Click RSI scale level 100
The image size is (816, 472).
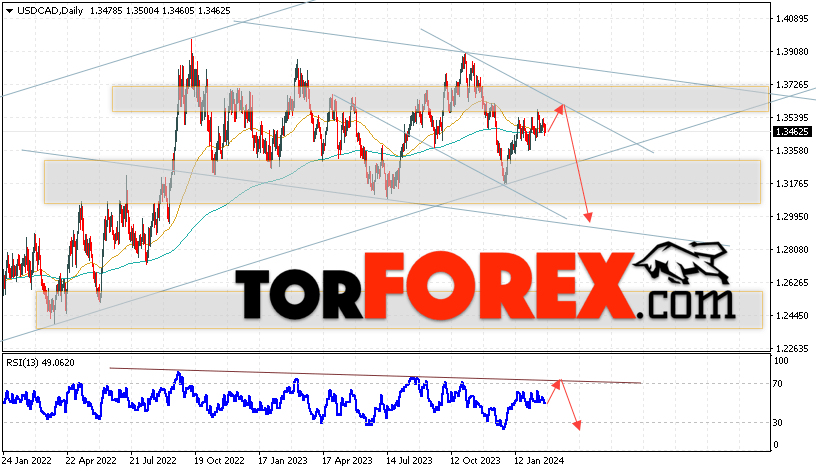pos(781,361)
